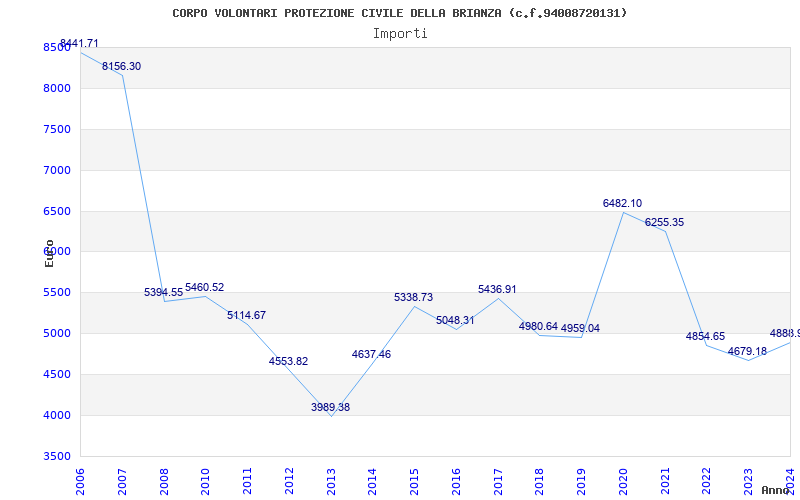Click the data label 5114.67
800x500 pixels.
(x=246, y=315)
